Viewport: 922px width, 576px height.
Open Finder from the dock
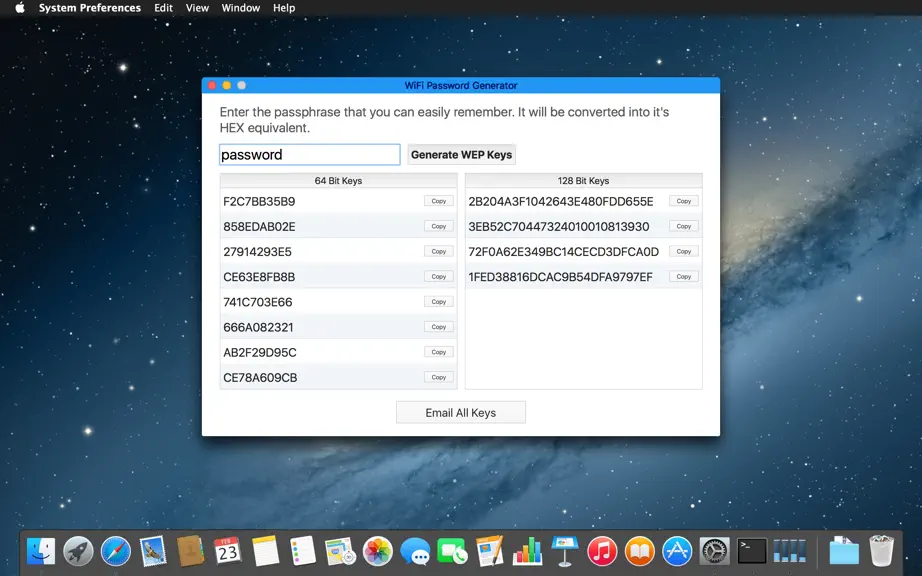point(41,551)
